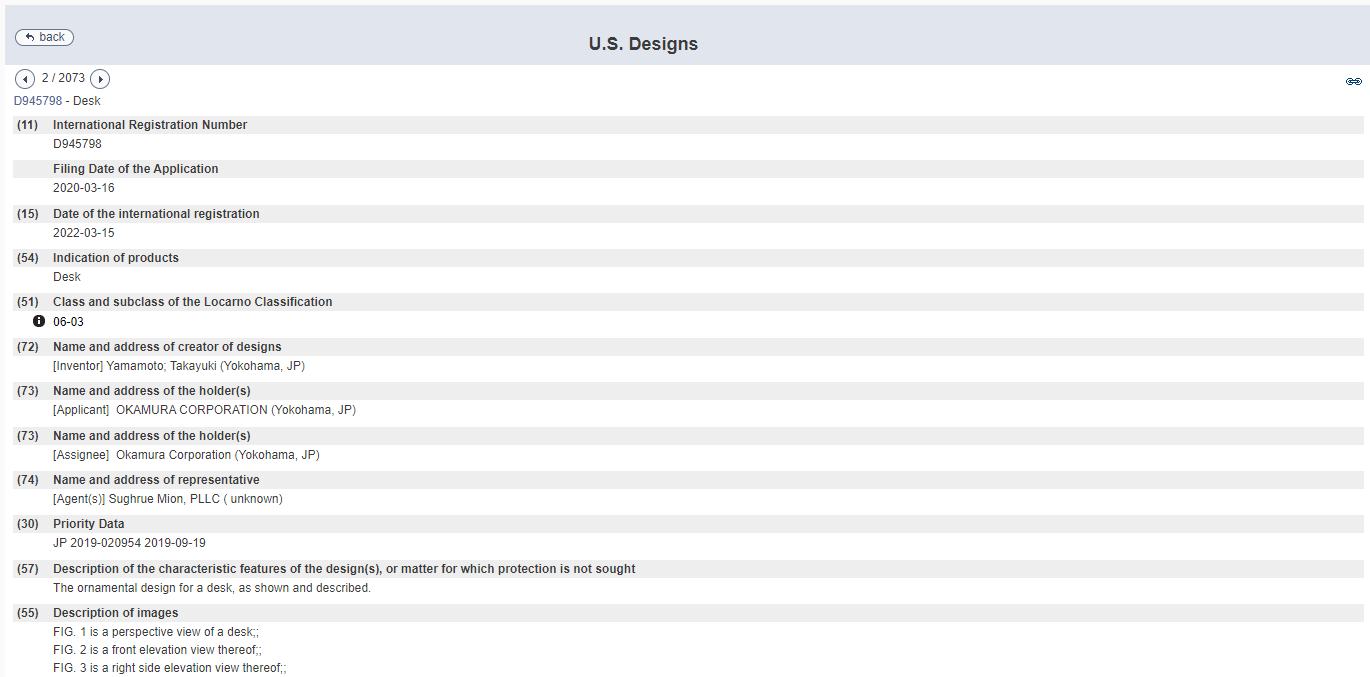Click the ornamental design description text
Screen dimensions: 1370x677
pyautogui.click(x=212, y=588)
